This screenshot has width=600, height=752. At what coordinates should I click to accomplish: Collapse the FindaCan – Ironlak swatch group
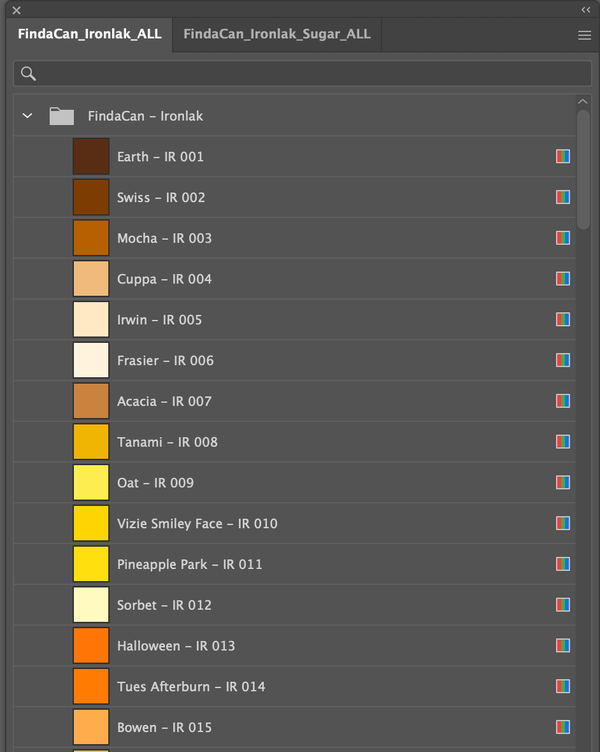click(27, 116)
